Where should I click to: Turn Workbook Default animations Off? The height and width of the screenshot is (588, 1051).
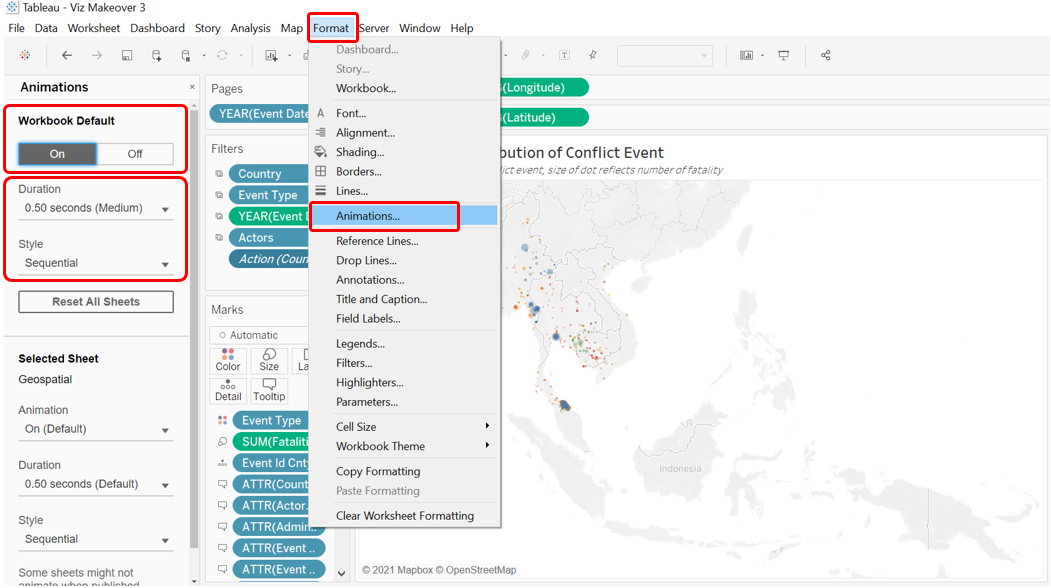(x=135, y=154)
